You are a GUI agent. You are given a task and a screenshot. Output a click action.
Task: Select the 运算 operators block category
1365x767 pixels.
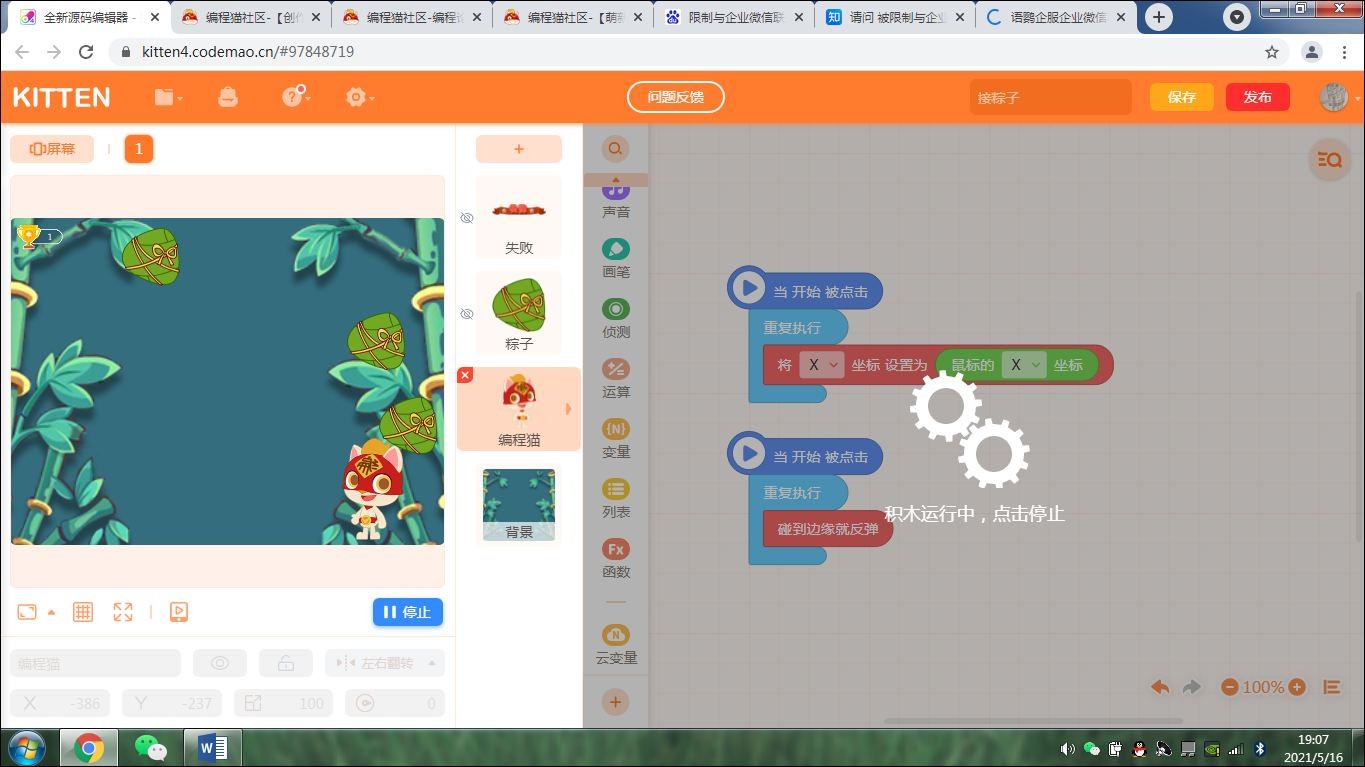616,378
